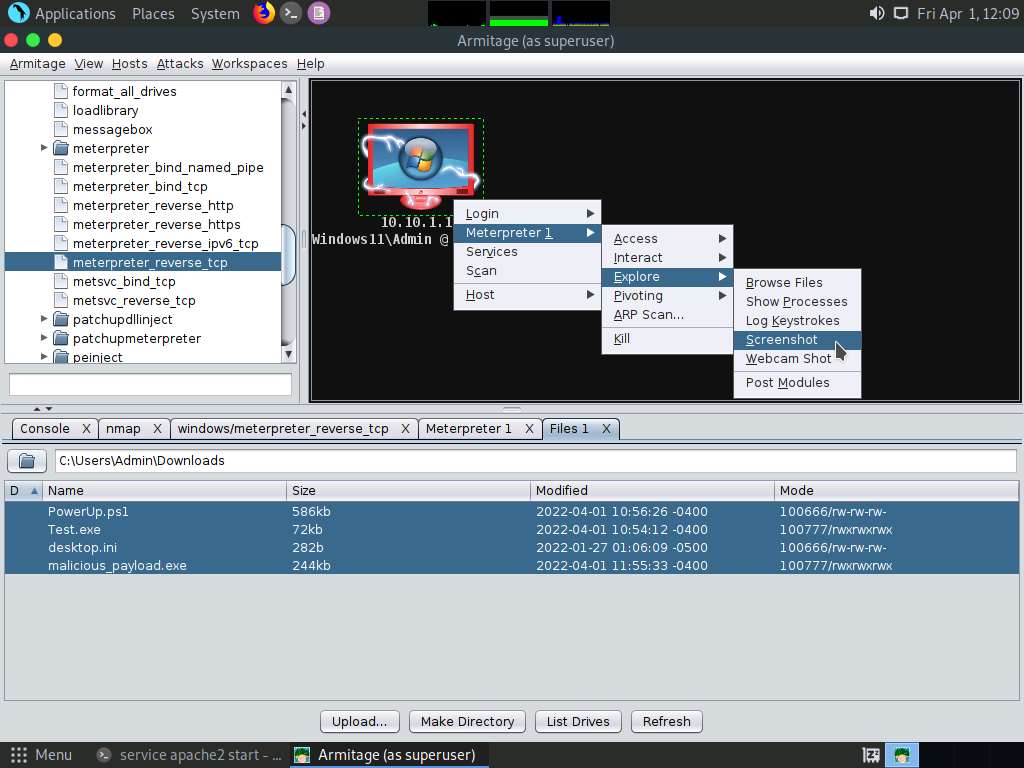
Task: Switch to the Console tab
Action: pyautogui.click(x=45, y=429)
